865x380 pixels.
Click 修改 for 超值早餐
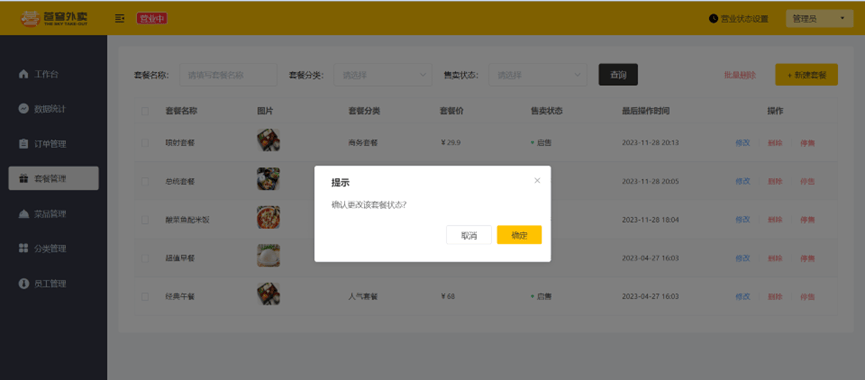point(743,258)
